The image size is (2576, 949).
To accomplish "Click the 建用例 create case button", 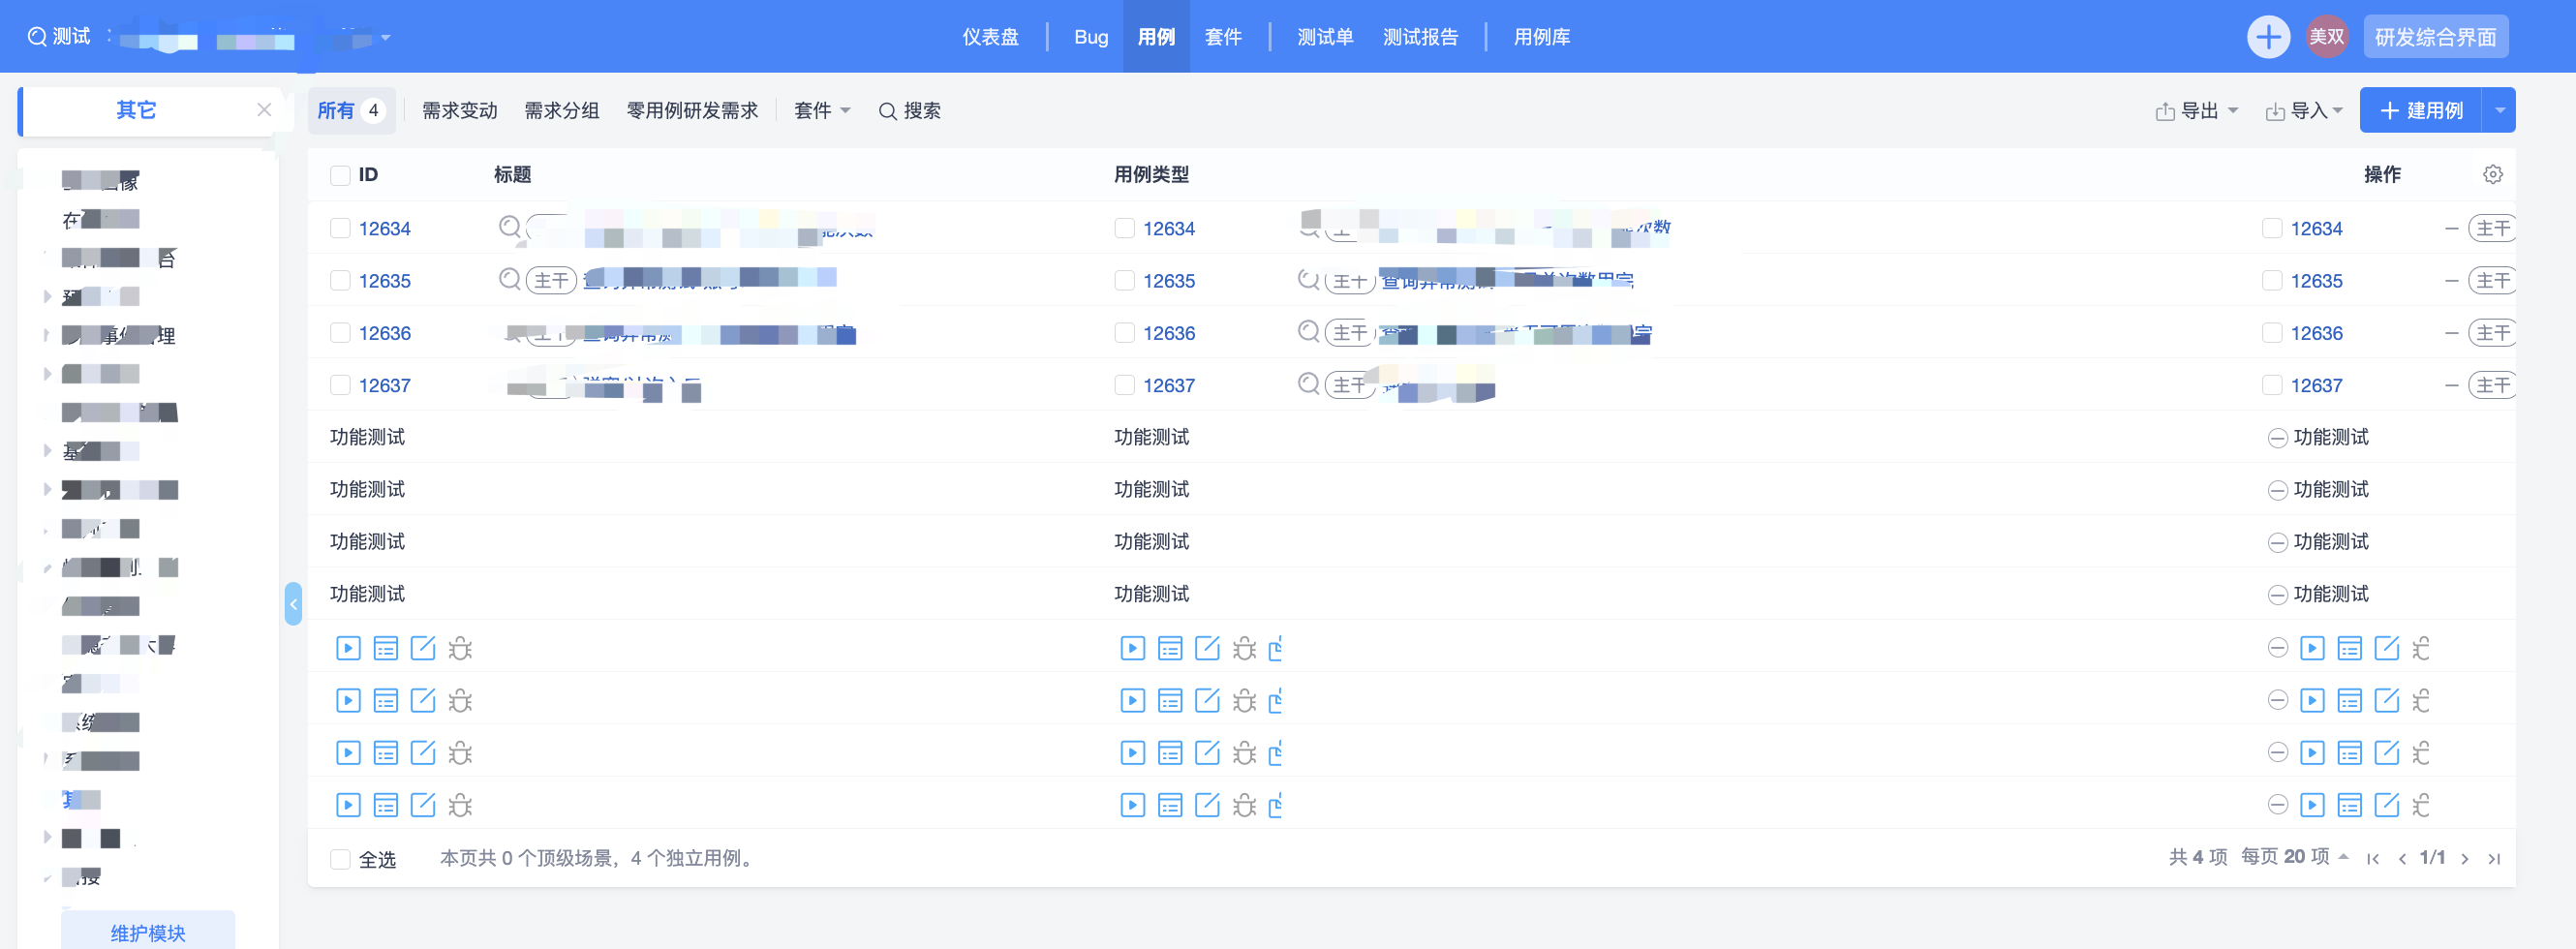I will (2421, 110).
